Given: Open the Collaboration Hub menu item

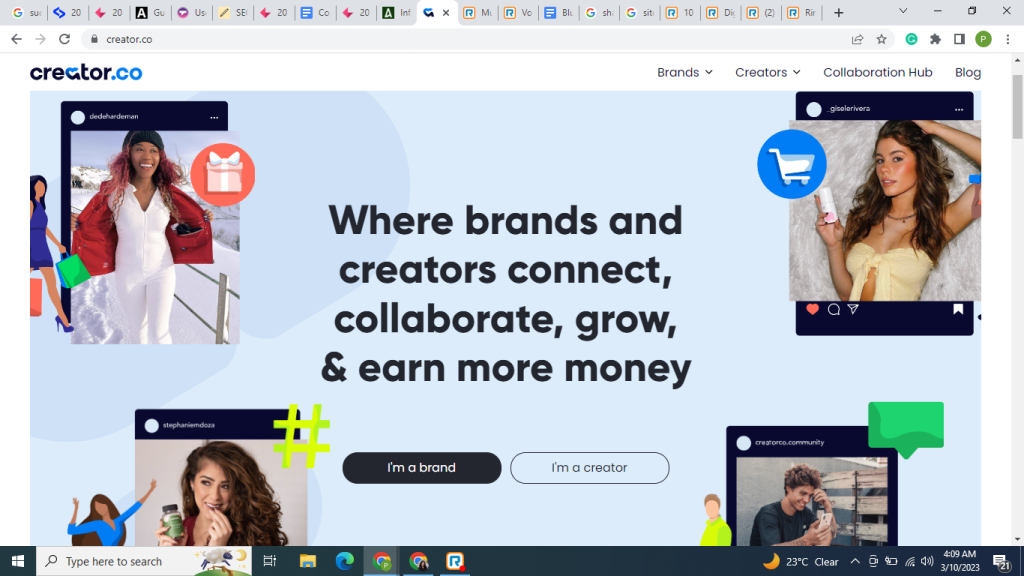Looking at the screenshot, I should point(877,72).
